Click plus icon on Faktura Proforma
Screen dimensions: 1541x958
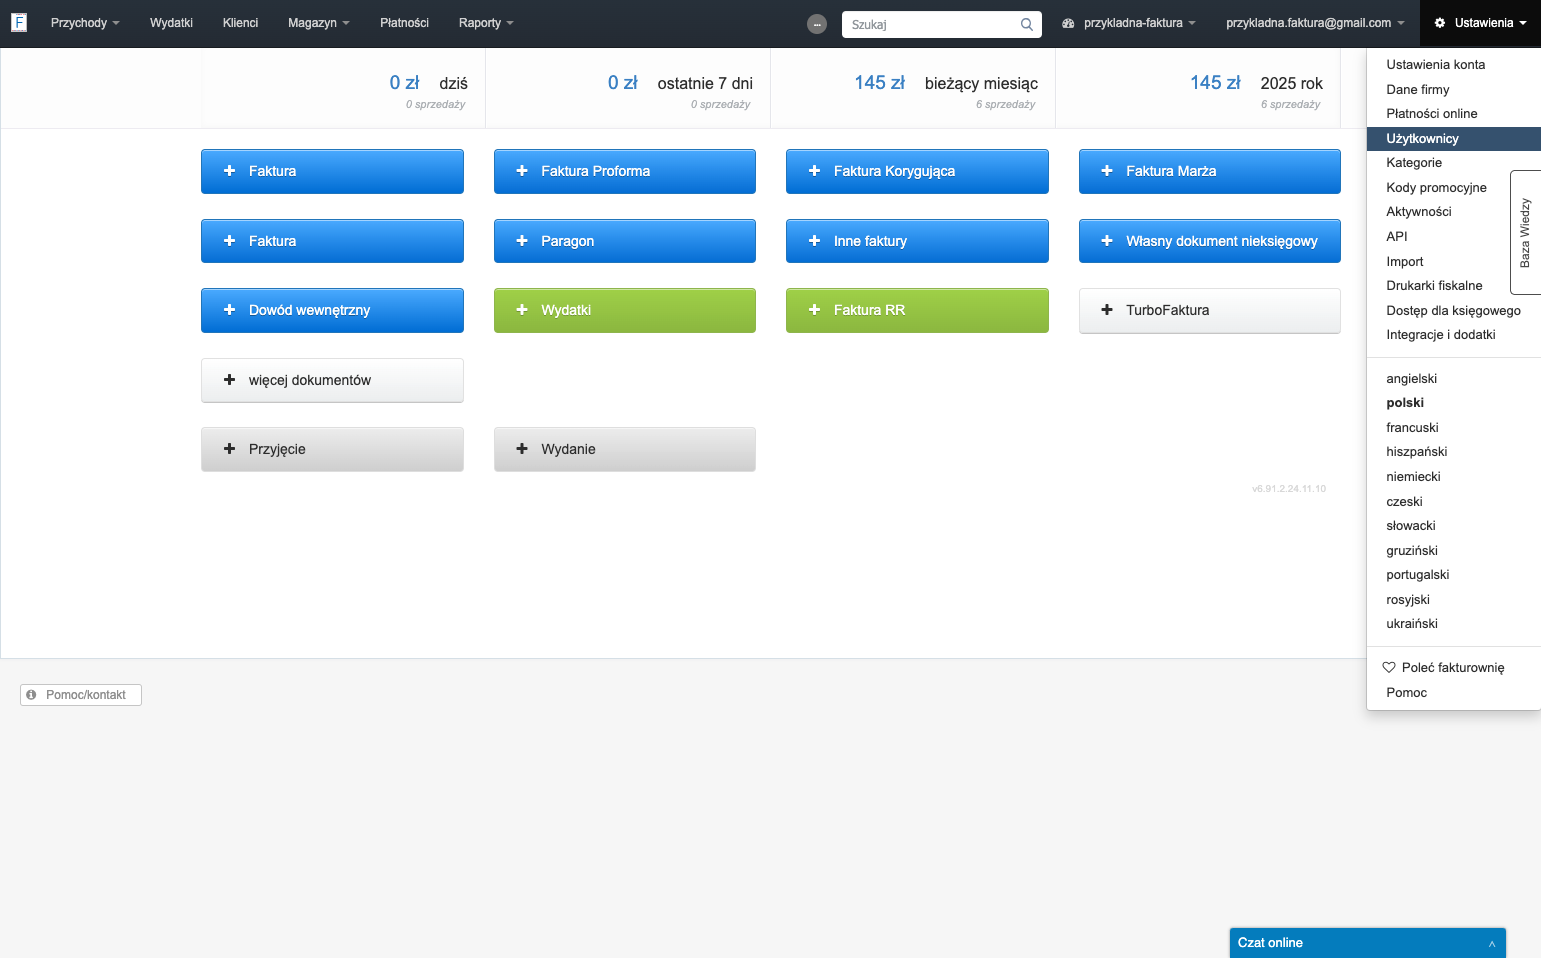pos(522,171)
